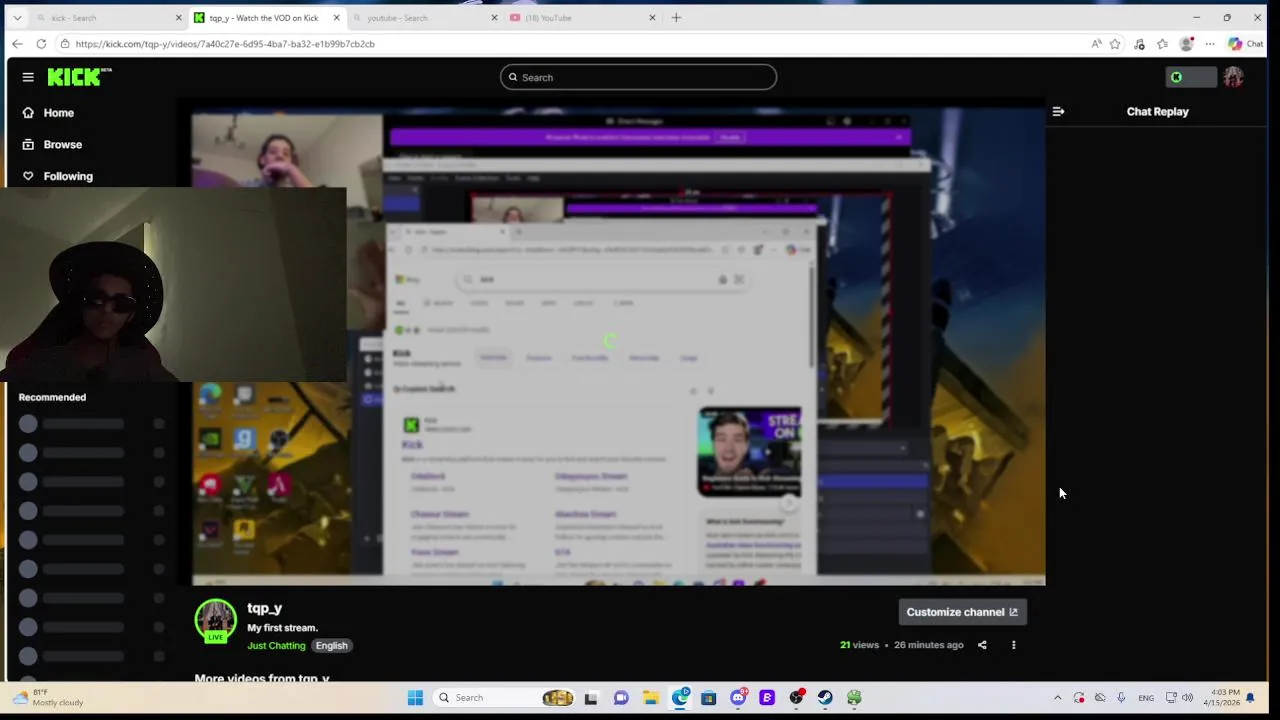Switch to the (18) YouTube tab
This screenshot has height=720, width=1280.
[582, 18]
